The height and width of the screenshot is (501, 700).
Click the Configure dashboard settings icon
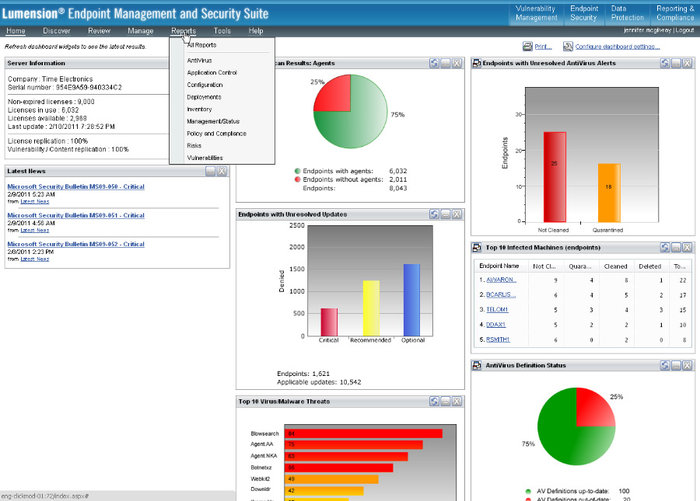point(568,46)
